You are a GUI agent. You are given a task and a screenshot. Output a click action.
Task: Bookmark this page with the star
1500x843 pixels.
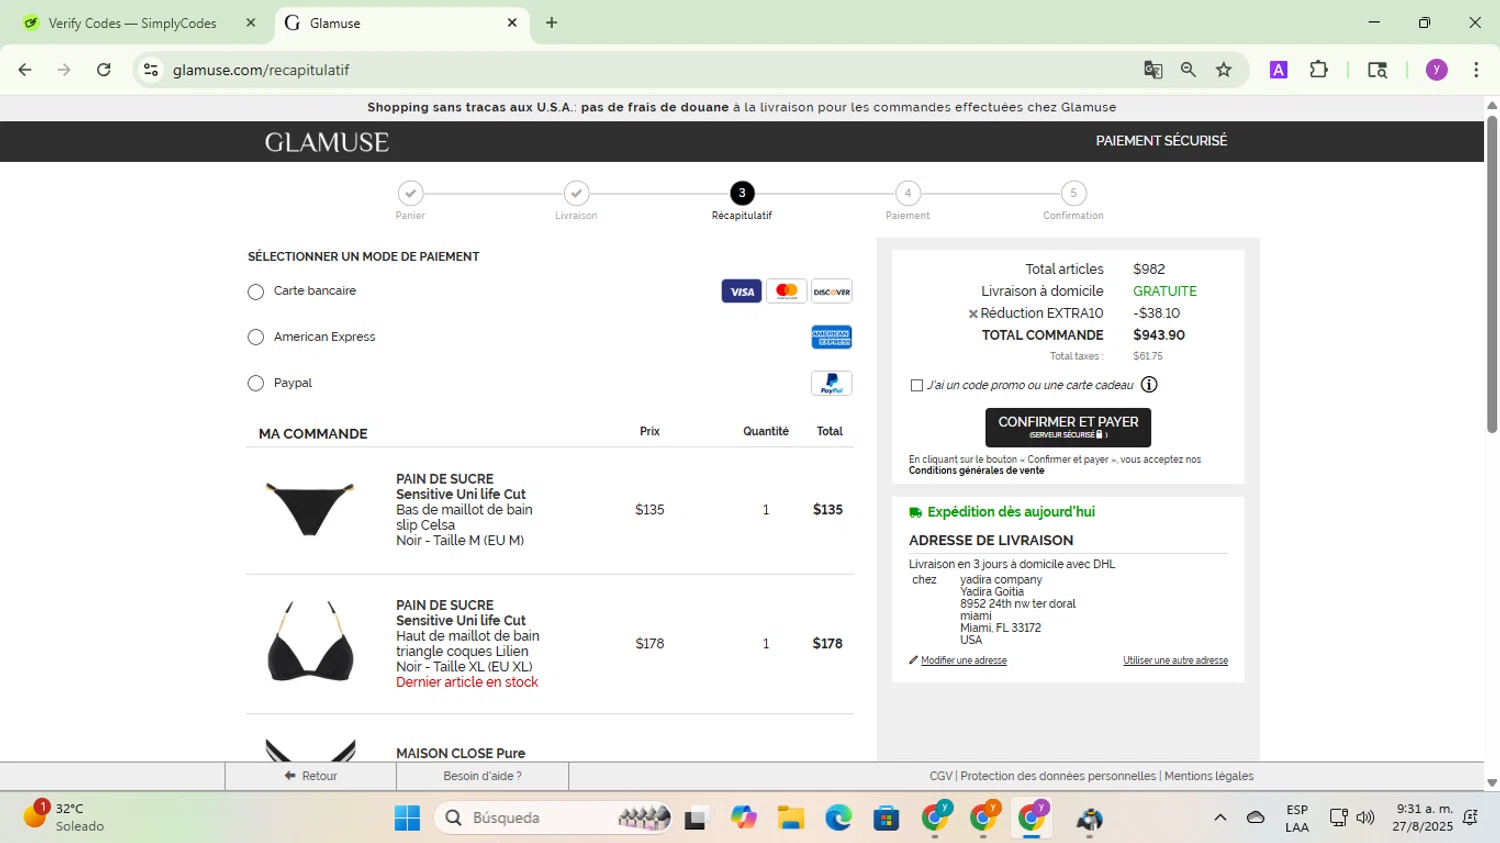click(x=1224, y=70)
